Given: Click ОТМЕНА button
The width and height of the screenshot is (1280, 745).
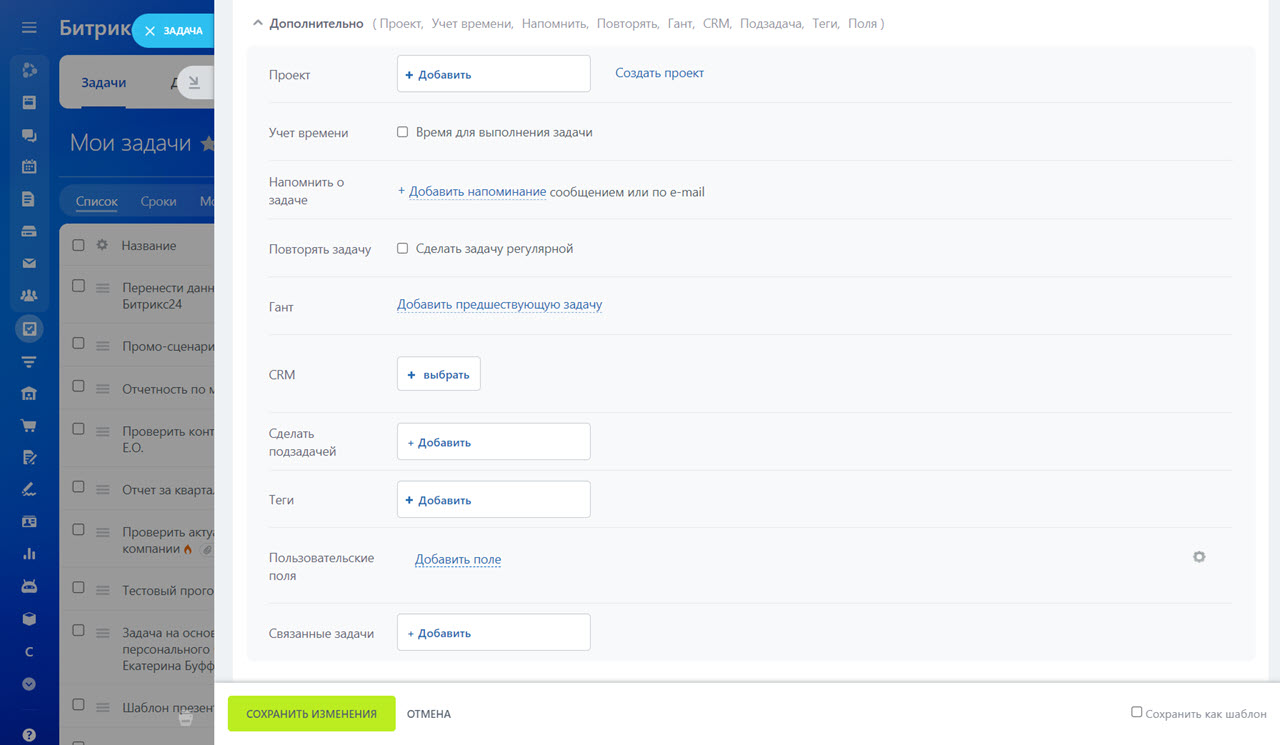Looking at the screenshot, I should point(428,714).
